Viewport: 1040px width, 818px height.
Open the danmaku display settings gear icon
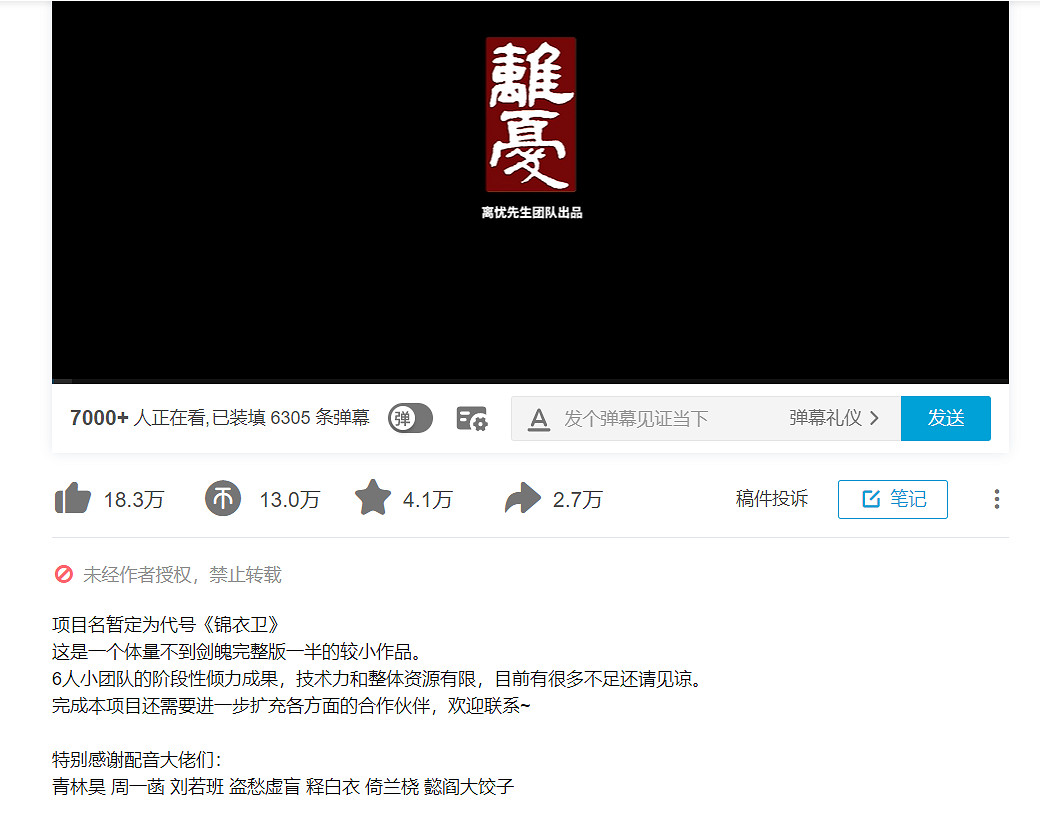click(471, 418)
